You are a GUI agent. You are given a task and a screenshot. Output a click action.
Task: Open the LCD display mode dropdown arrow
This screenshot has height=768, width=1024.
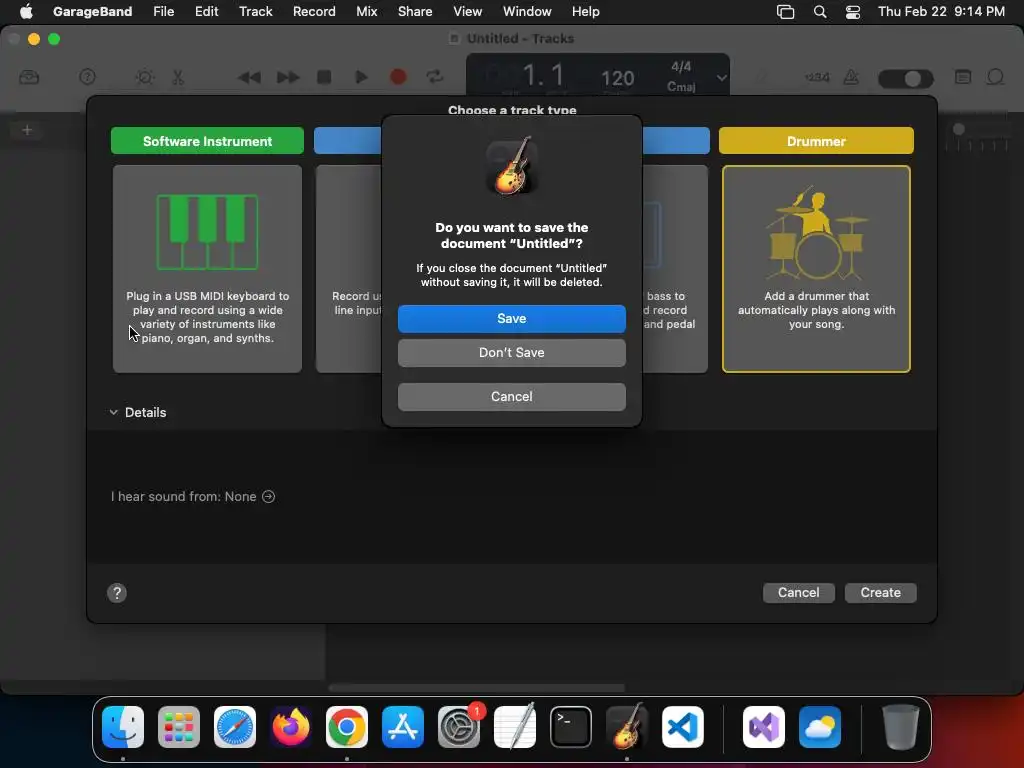point(721,78)
